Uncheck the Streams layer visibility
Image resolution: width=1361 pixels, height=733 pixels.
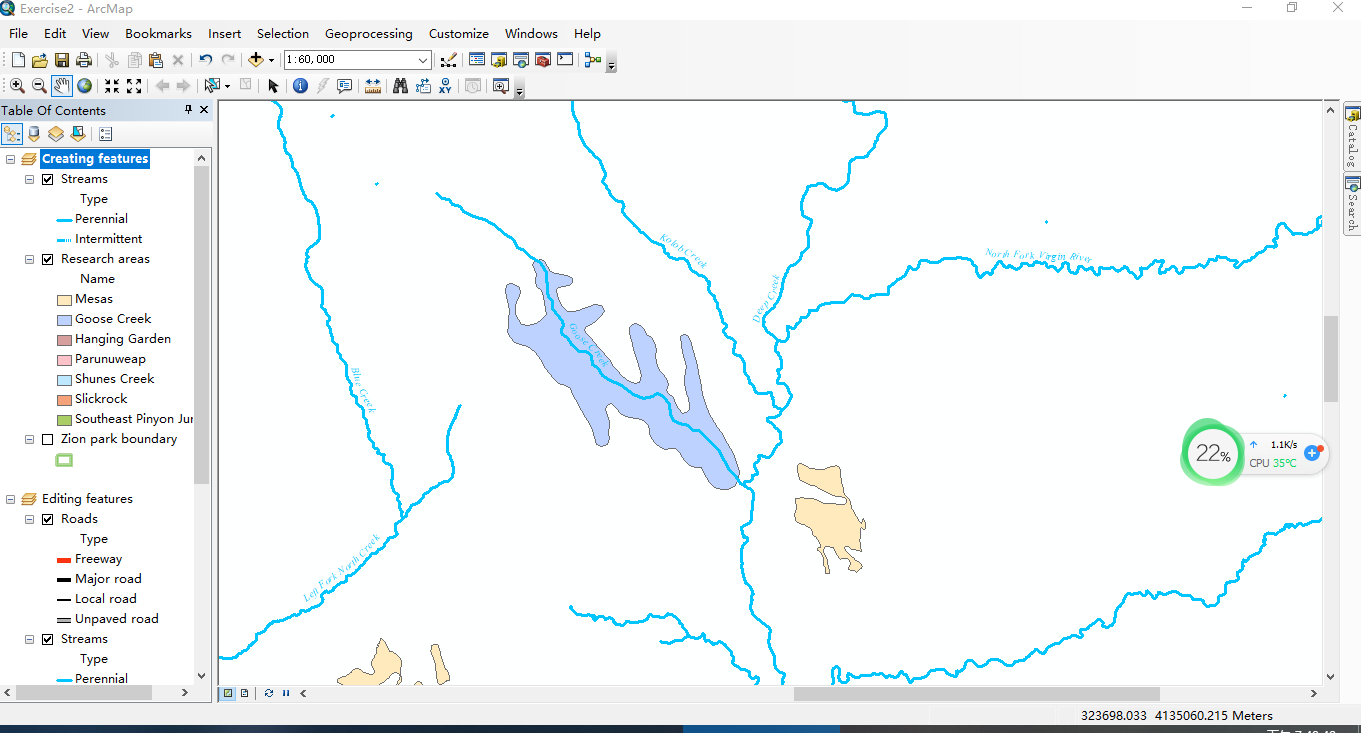point(47,178)
